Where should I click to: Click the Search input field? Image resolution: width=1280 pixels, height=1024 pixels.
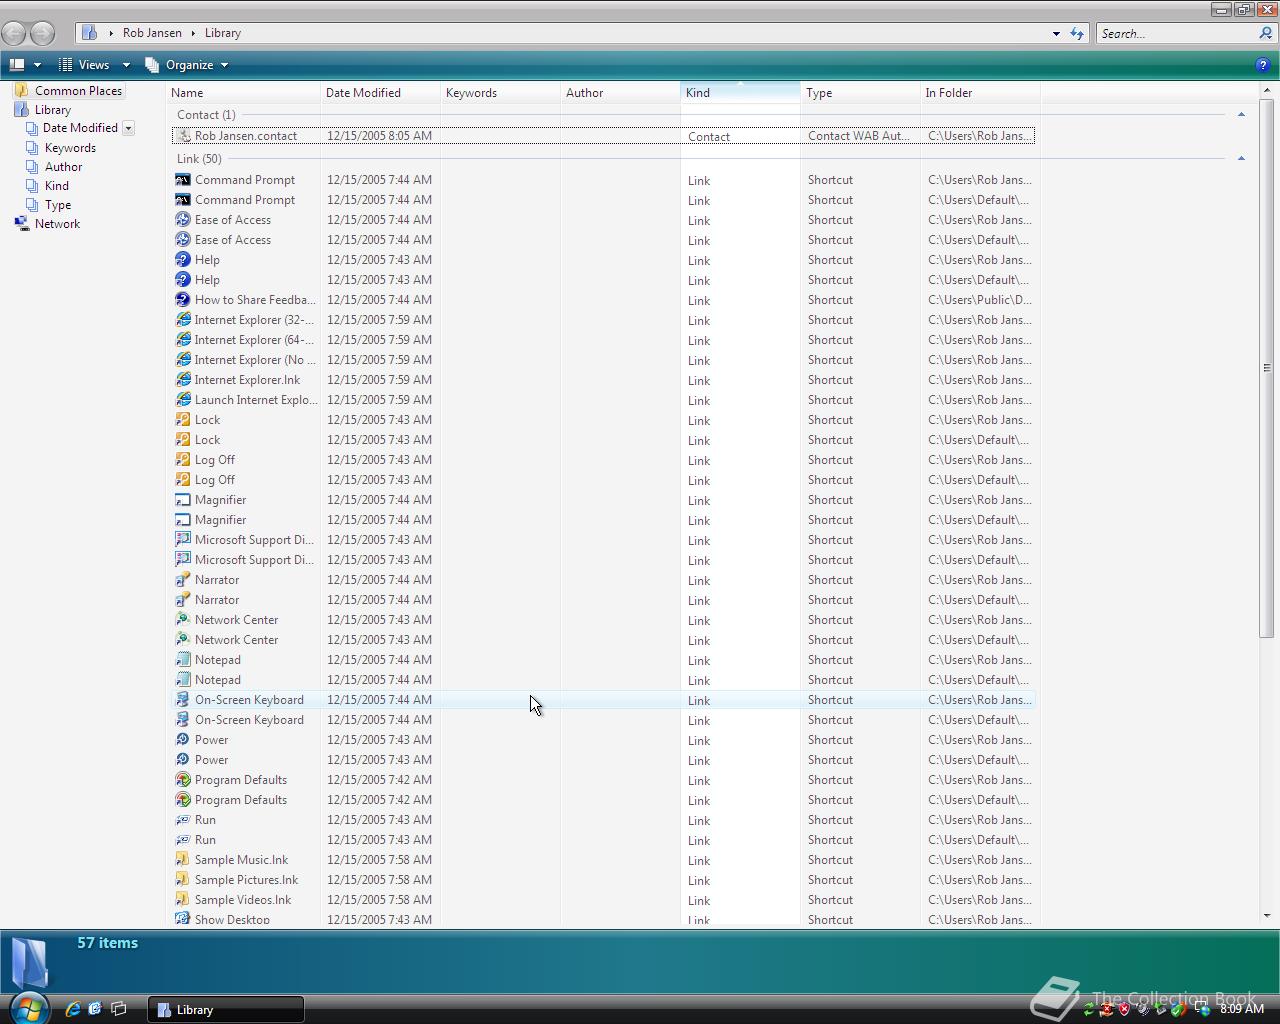coord(1176,33)
